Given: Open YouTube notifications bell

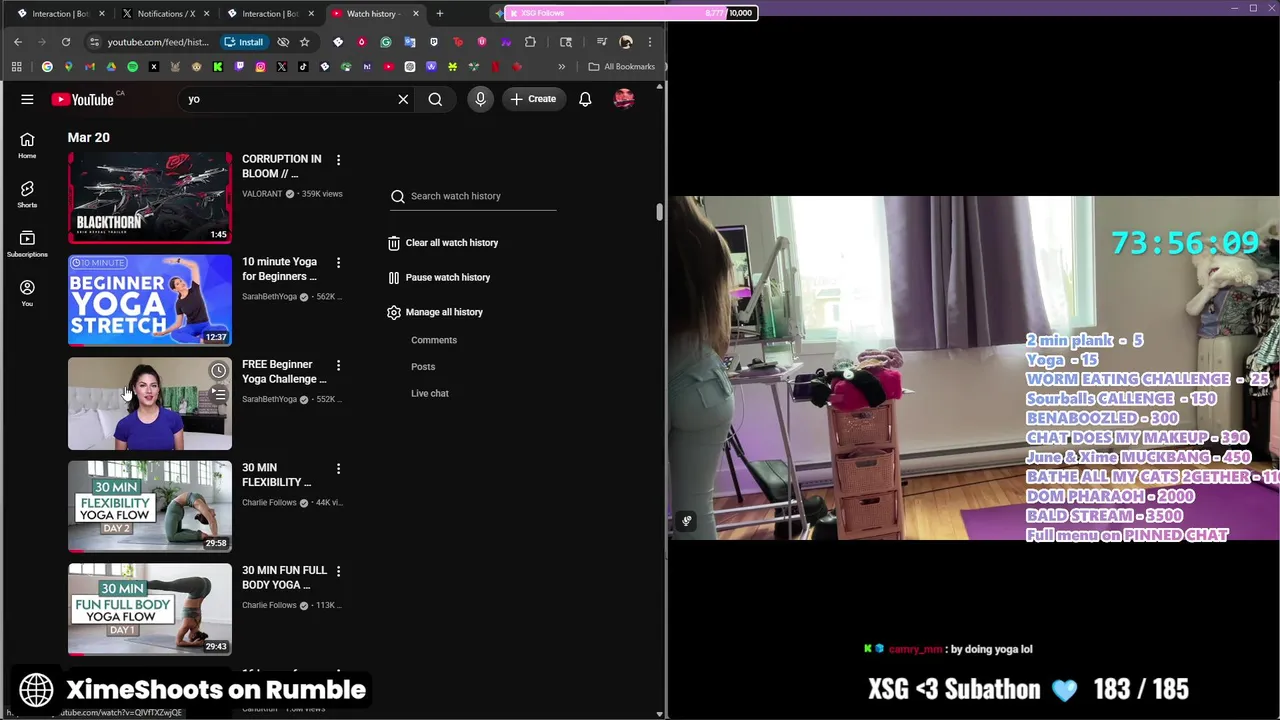Looking at the screenshot, I should click(x=585, y=99).
